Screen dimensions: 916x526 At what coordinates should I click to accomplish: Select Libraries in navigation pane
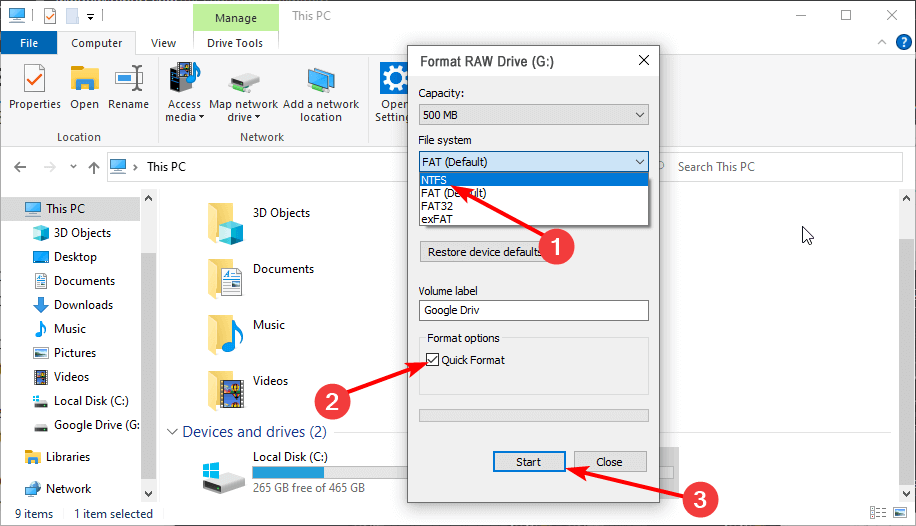coord(68,456)
